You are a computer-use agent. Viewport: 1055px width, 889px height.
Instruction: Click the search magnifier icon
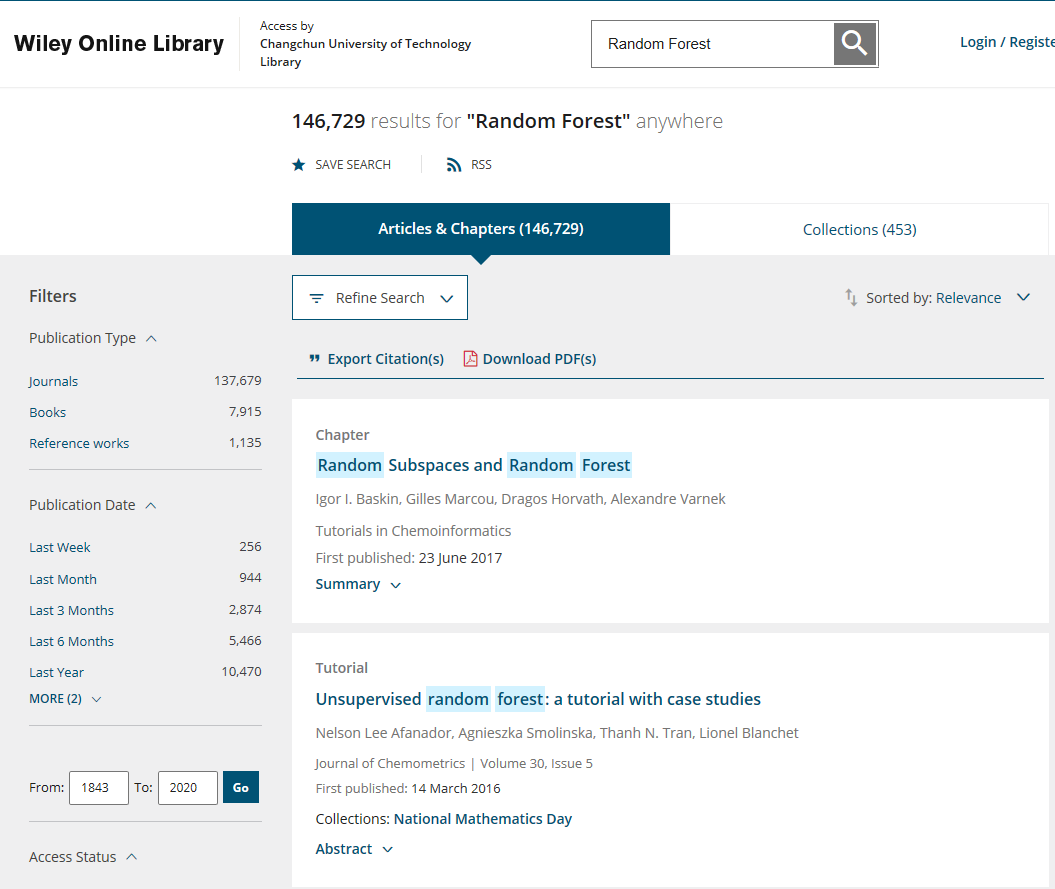(855, 44)
